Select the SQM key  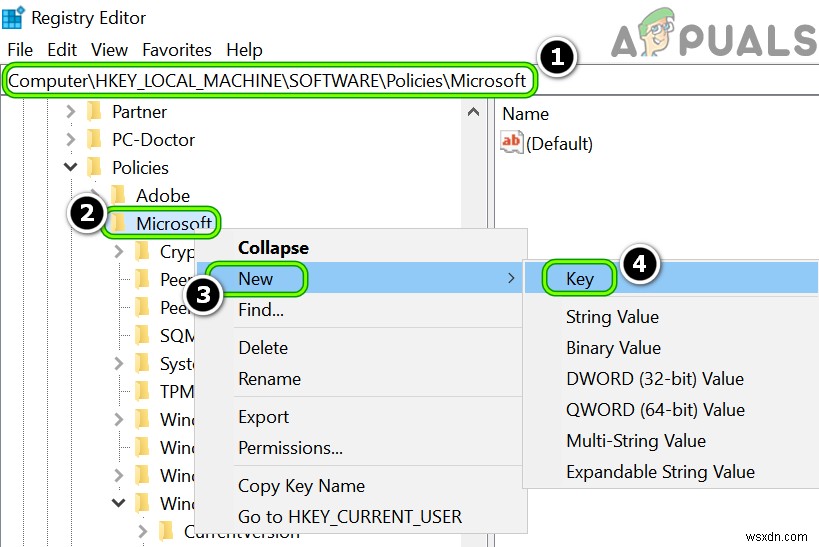177,335
